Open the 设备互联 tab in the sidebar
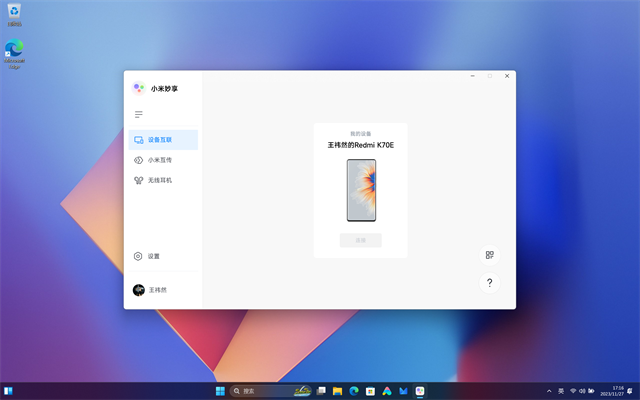Image resolution: width=640 pixels, height=400 pixels. point(163,140)
